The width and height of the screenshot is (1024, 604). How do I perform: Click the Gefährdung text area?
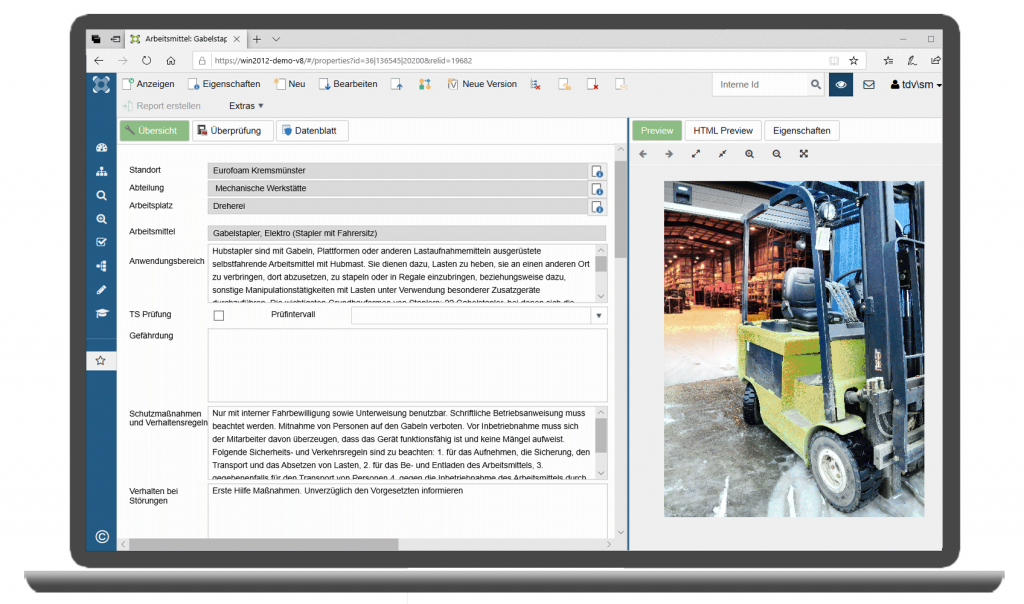coord(408,365)
